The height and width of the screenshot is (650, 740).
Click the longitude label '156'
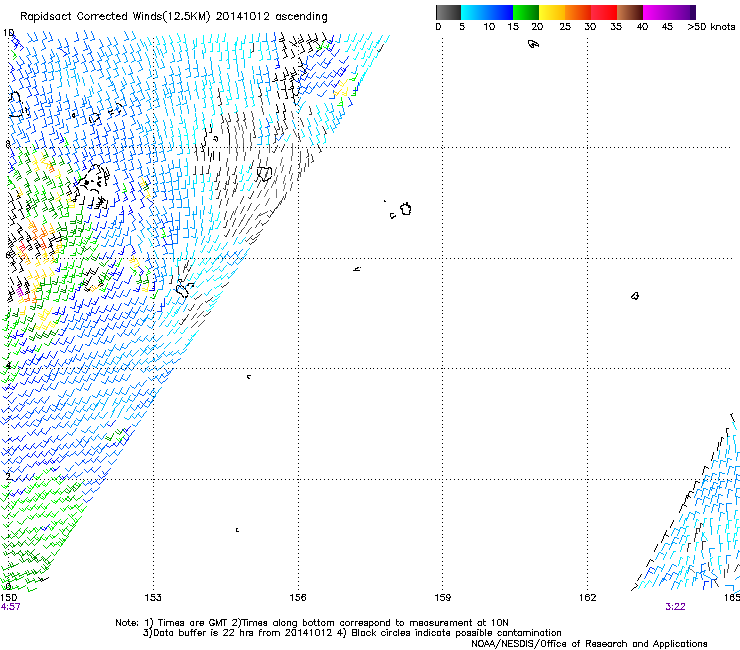(x=298, y=598)
